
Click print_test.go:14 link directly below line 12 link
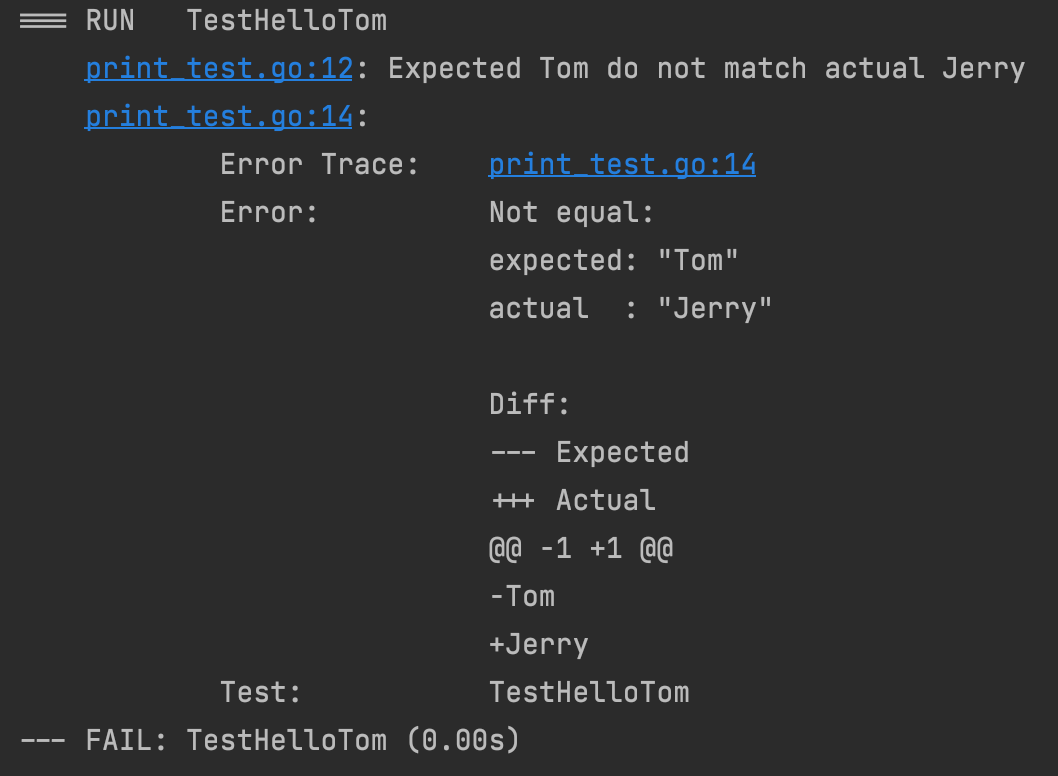point(218,116)
